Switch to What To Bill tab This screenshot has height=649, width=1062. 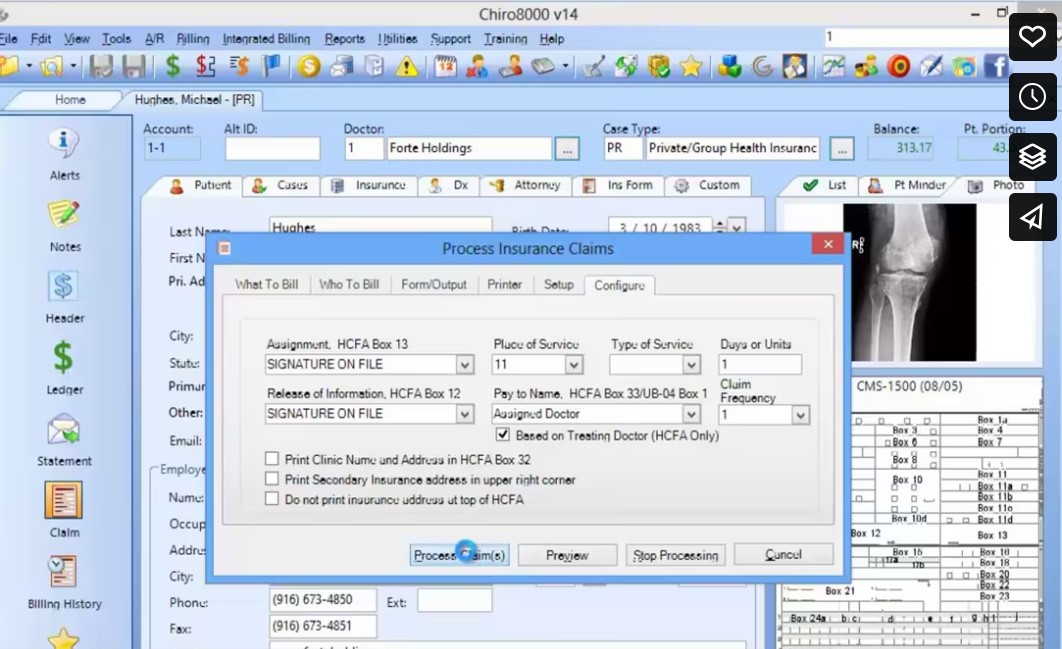click(266, 285)
